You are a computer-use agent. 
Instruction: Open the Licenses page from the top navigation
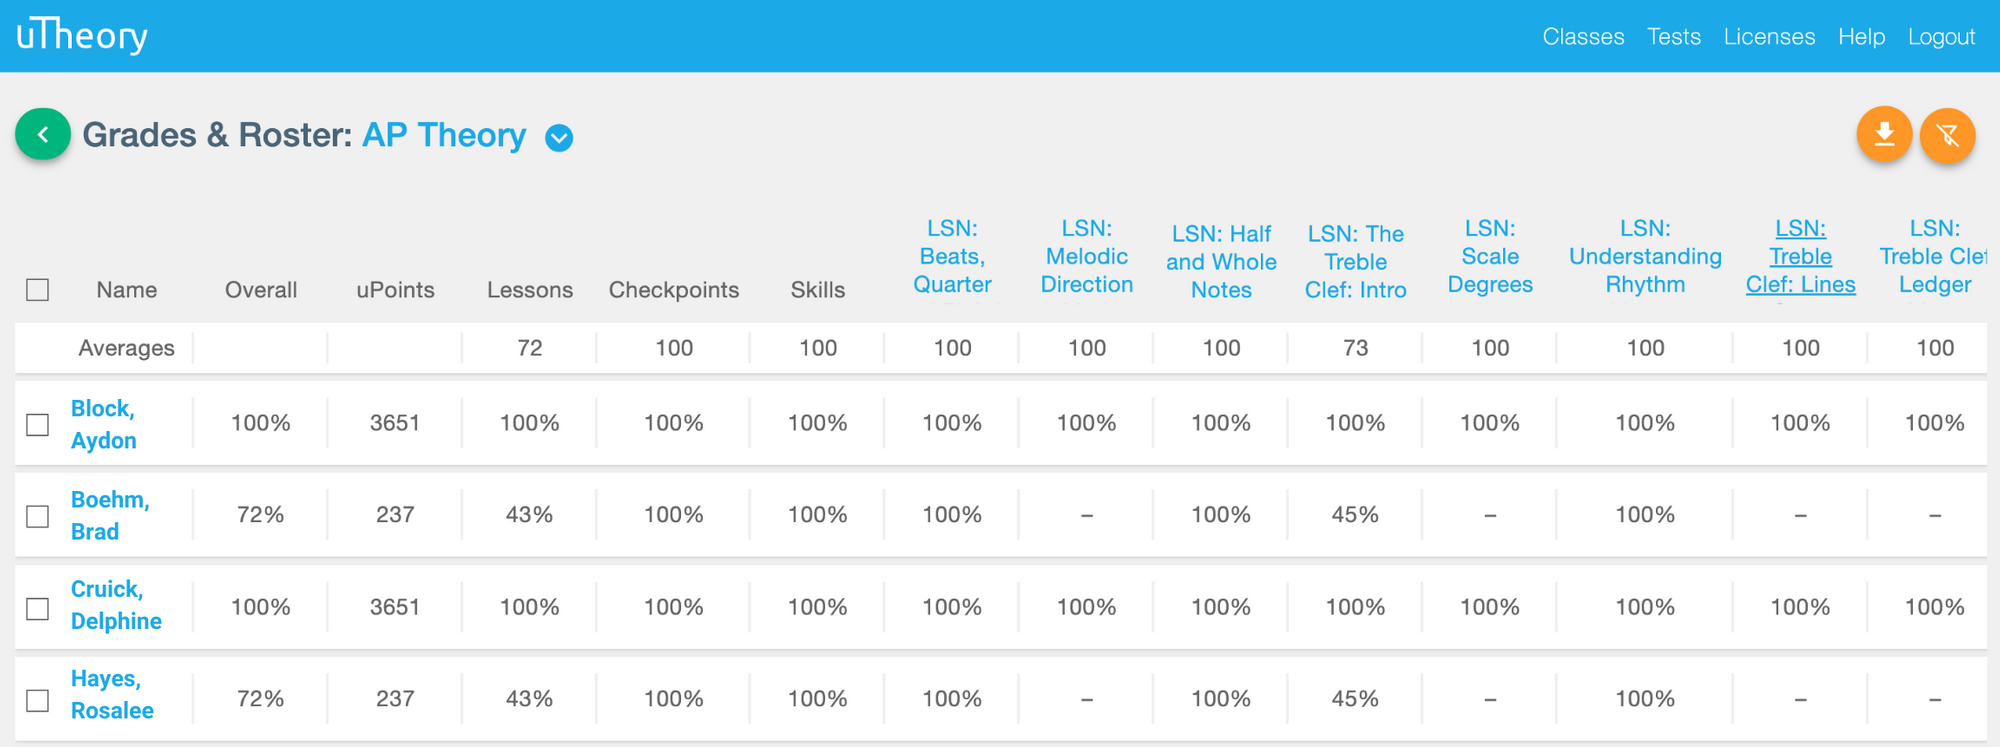pyautogui.click(x=1769, y=37)
